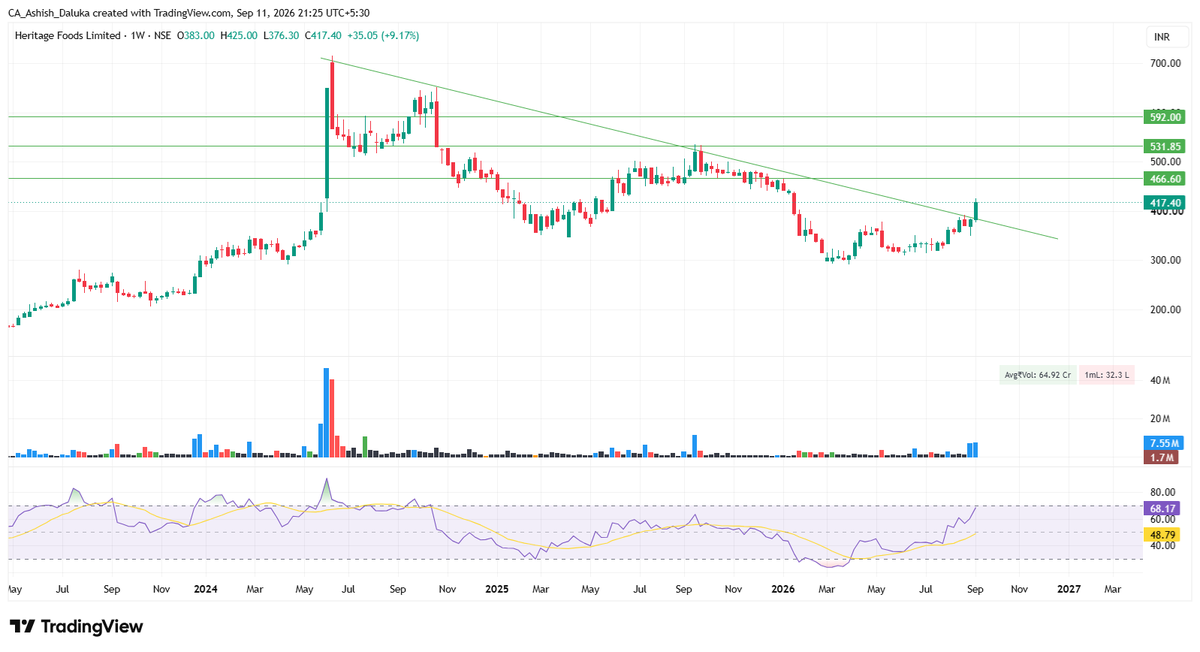This screenshot has height=652, width=1200.
Task: Click the 80.00 RSI axis label
Action: point(1163,492)
